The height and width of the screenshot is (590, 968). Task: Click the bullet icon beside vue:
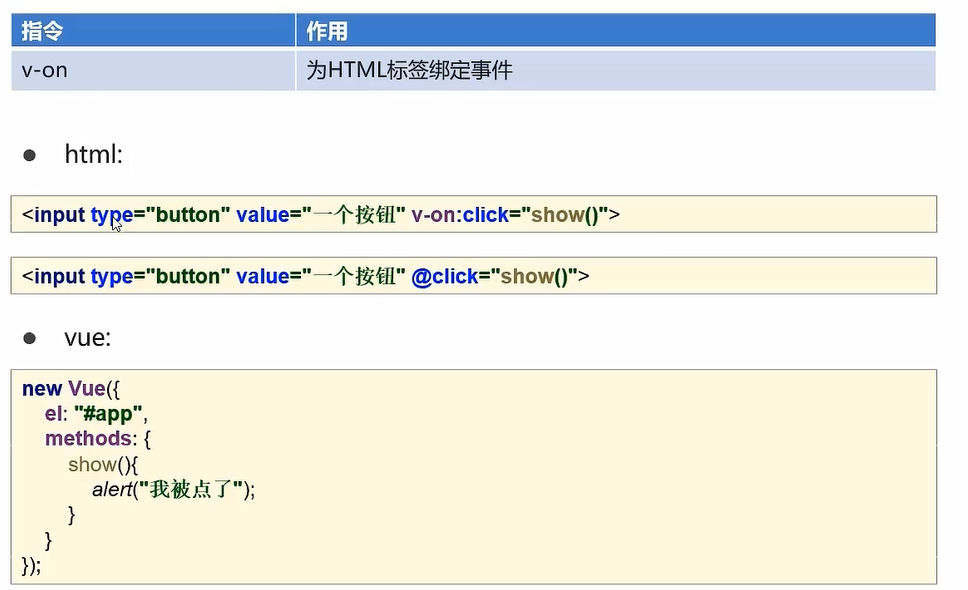(29, 338)
